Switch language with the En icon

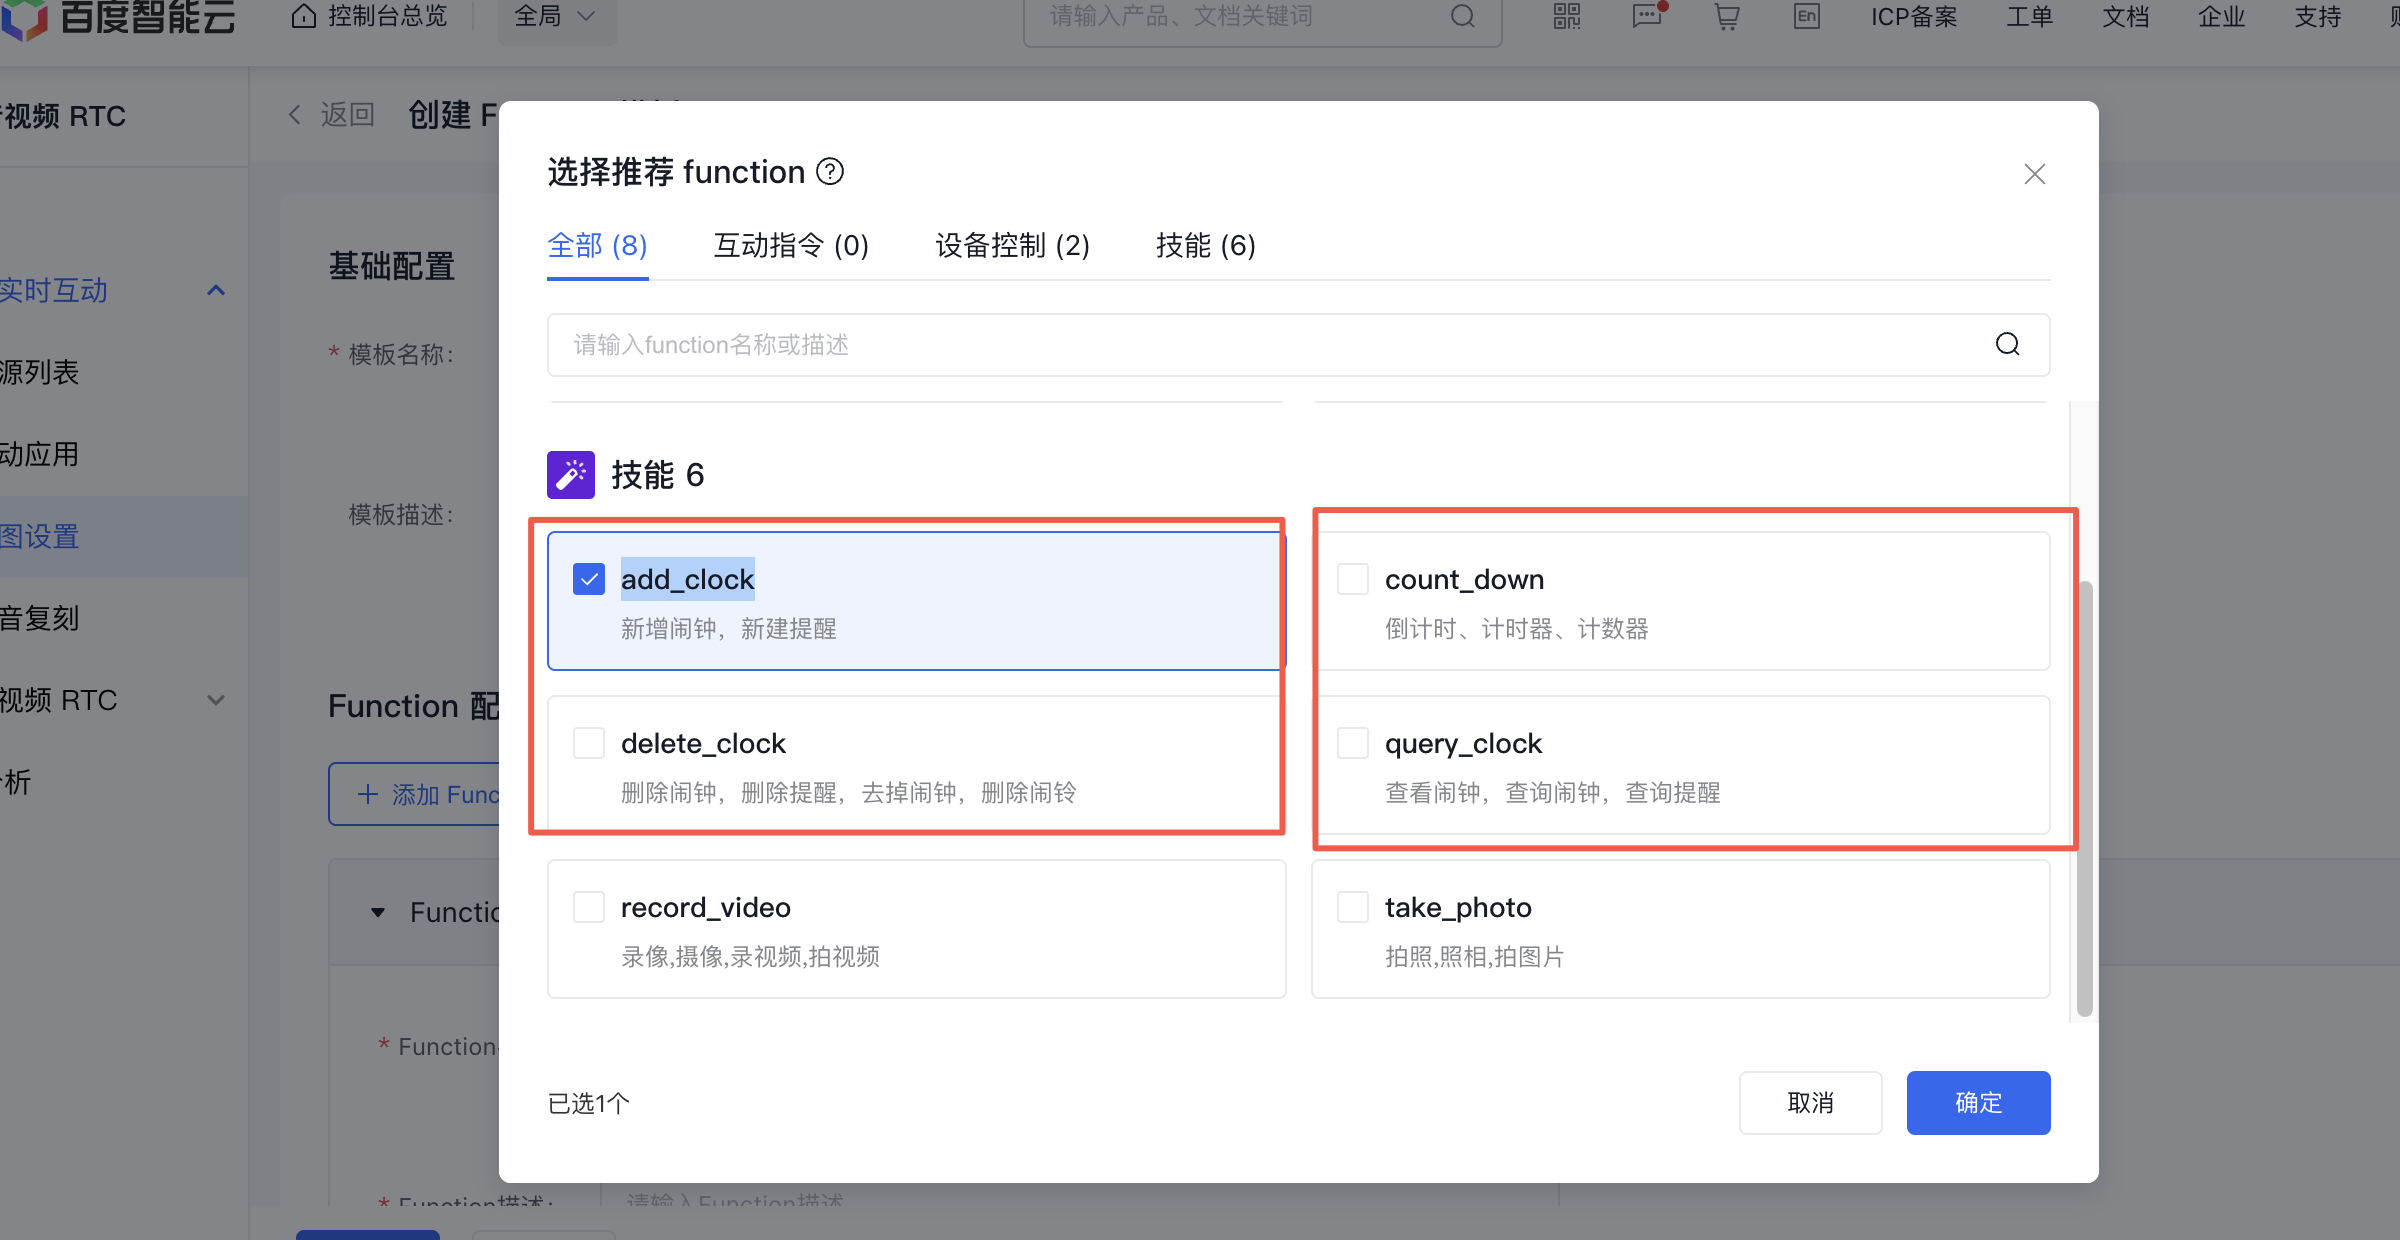click(1806, 16)
